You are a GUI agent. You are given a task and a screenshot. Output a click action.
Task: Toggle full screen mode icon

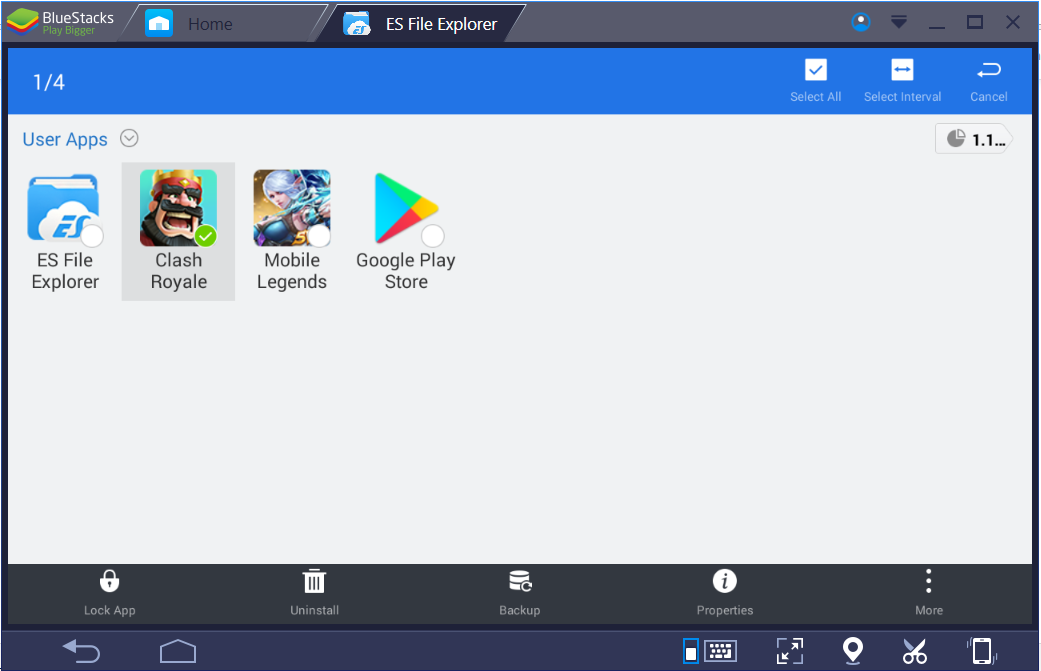point(789,651)
